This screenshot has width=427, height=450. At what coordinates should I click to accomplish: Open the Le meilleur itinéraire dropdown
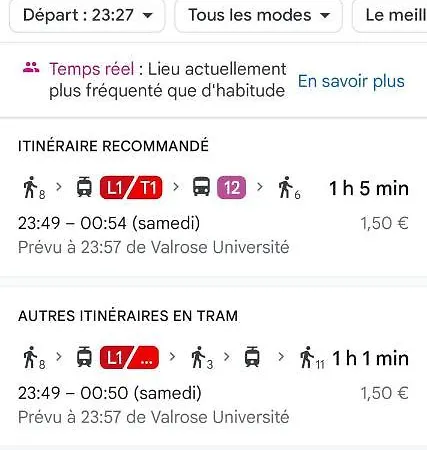pyautogui.click(x=390, y=16)
